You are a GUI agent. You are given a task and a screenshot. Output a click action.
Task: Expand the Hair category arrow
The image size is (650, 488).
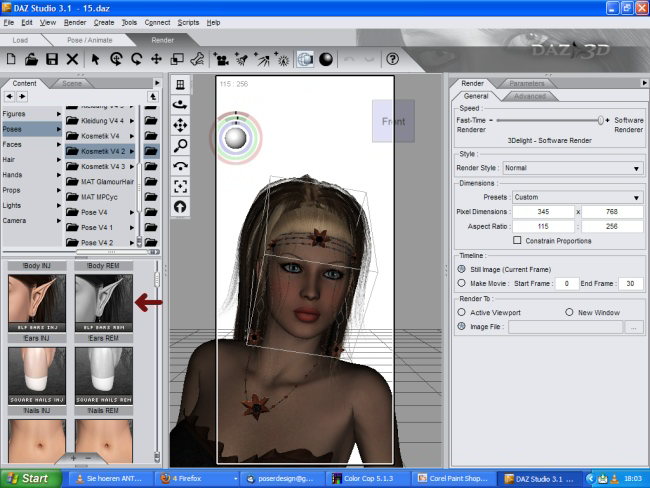(x=59, y=160)
